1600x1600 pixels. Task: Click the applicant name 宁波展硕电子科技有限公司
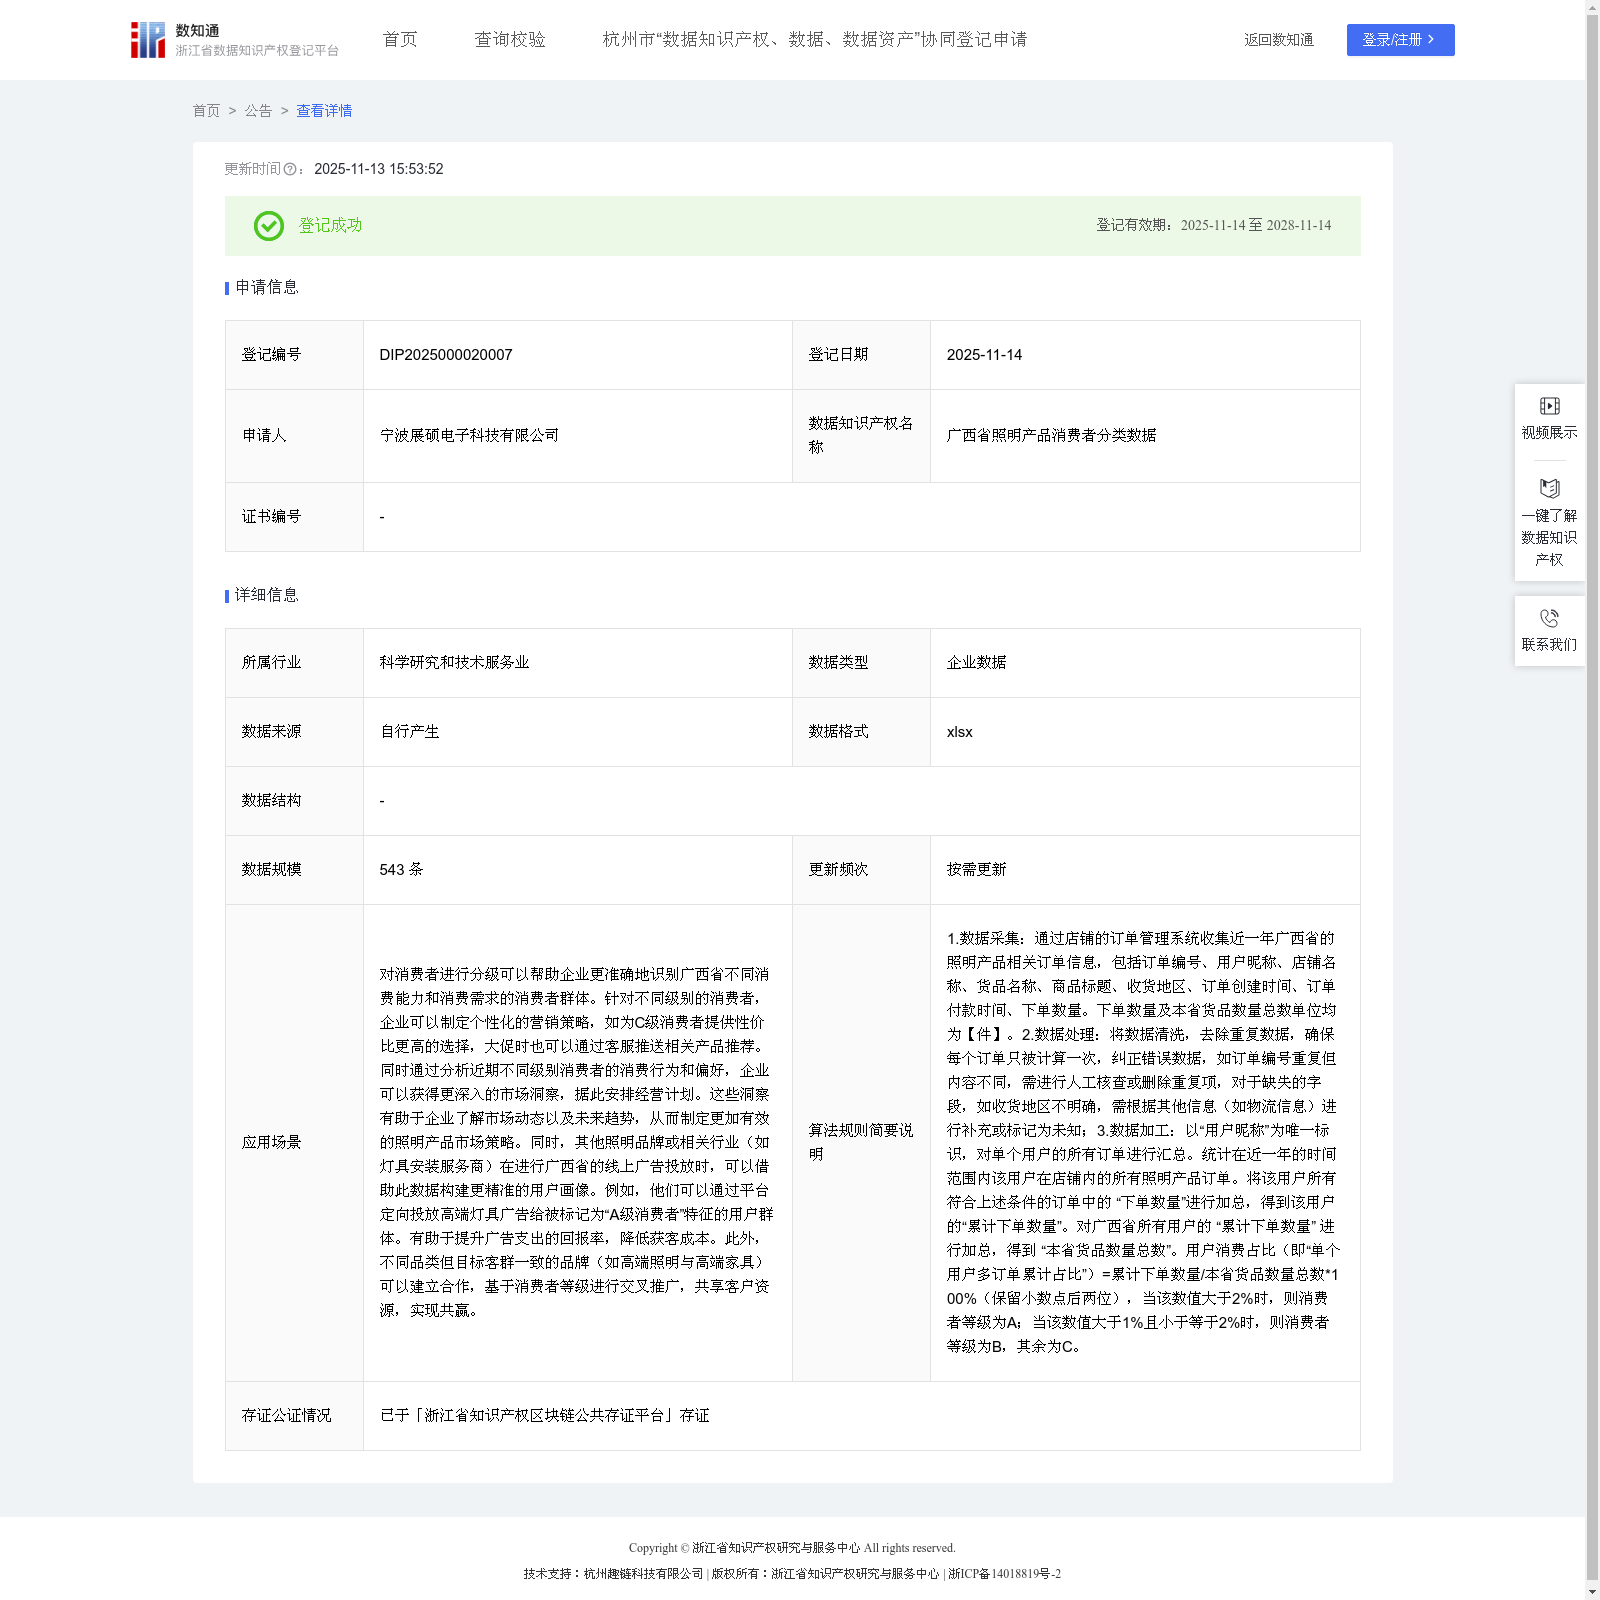coord(469,436)
